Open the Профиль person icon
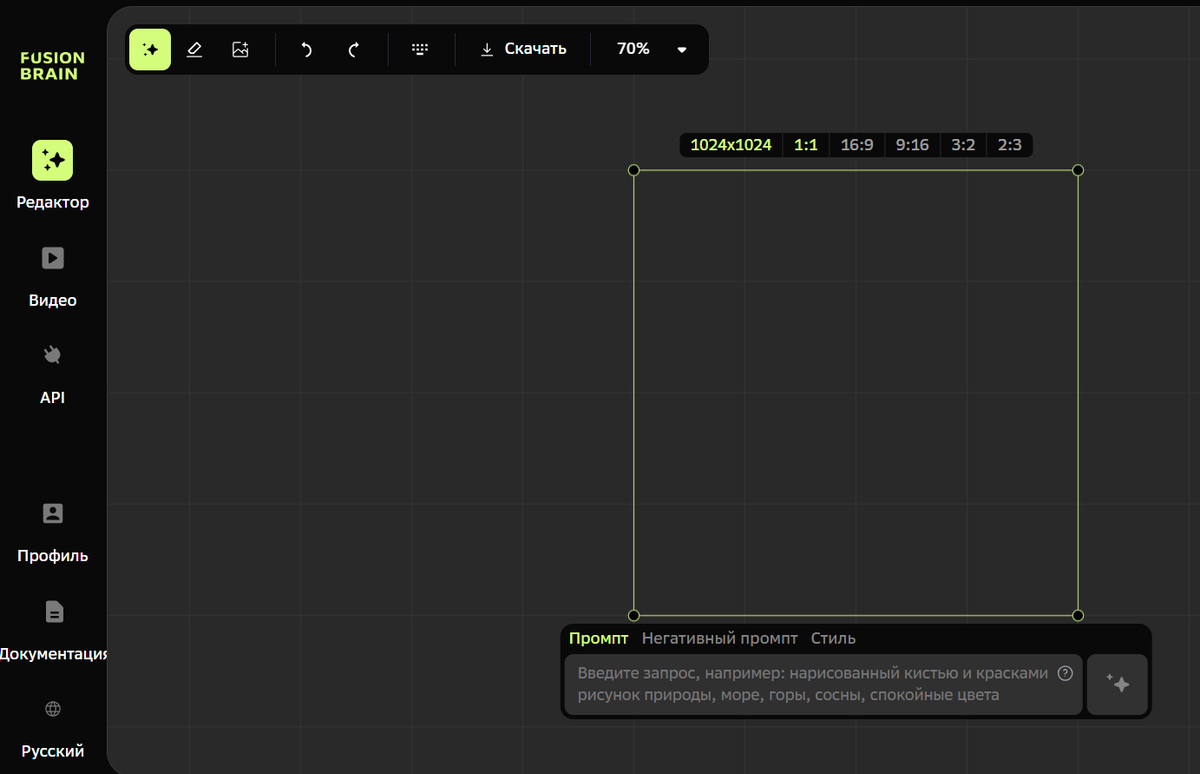 [x=53, y=513]
